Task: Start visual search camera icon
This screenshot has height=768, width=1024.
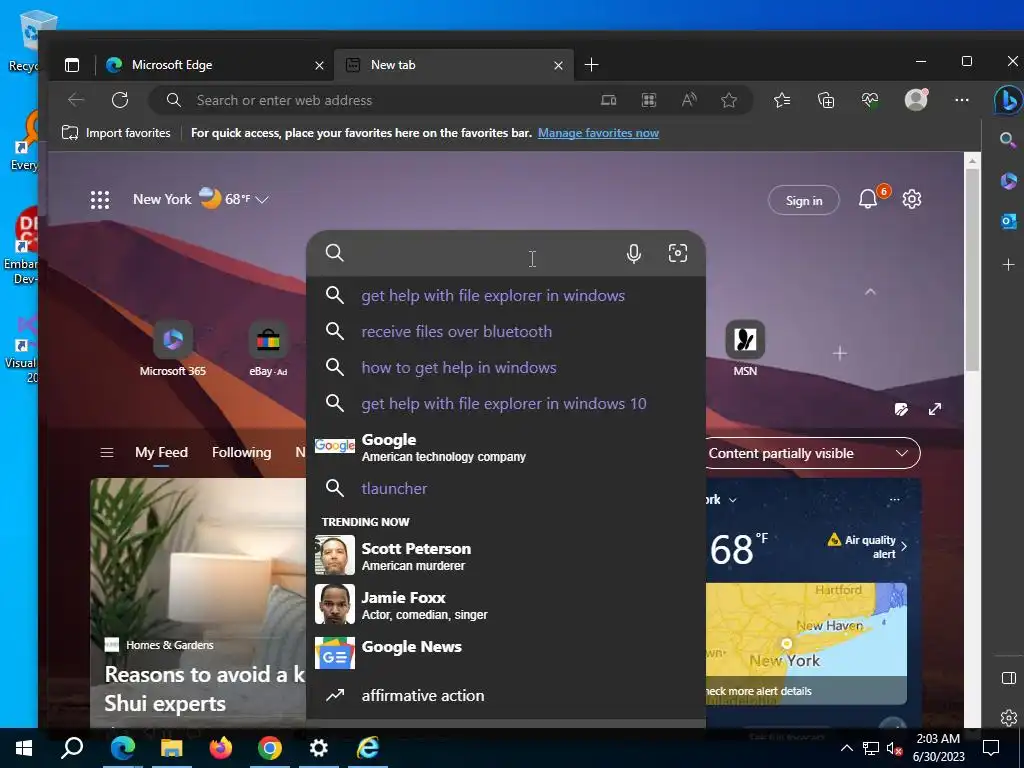Action: (x=678, y=253)
